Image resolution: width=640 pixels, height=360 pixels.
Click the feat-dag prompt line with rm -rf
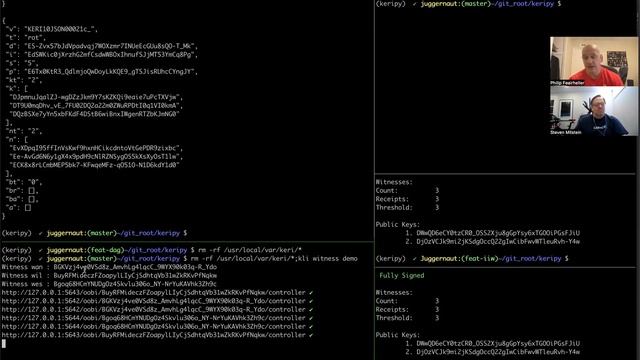(x=151, y=250)
